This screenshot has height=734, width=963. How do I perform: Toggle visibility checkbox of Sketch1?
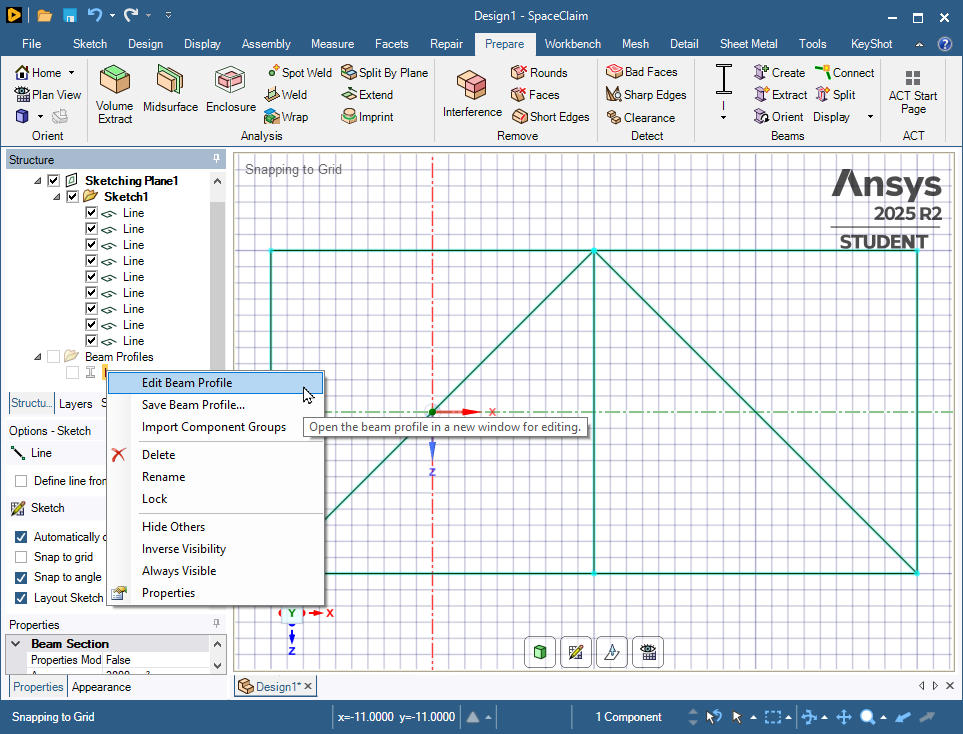click(72, 197)
